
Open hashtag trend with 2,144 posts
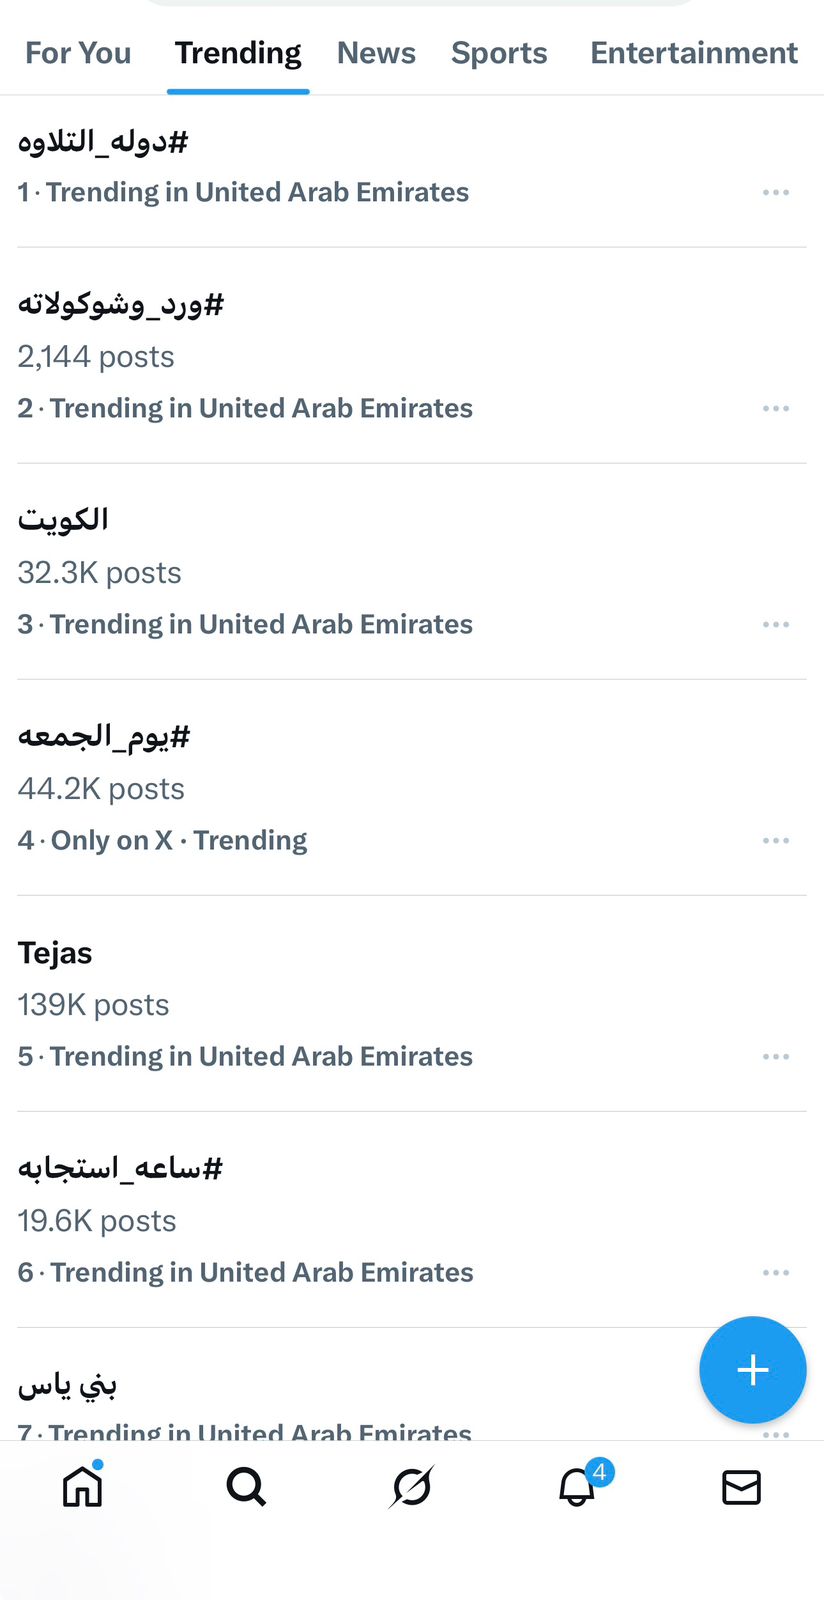pos(121,304)
